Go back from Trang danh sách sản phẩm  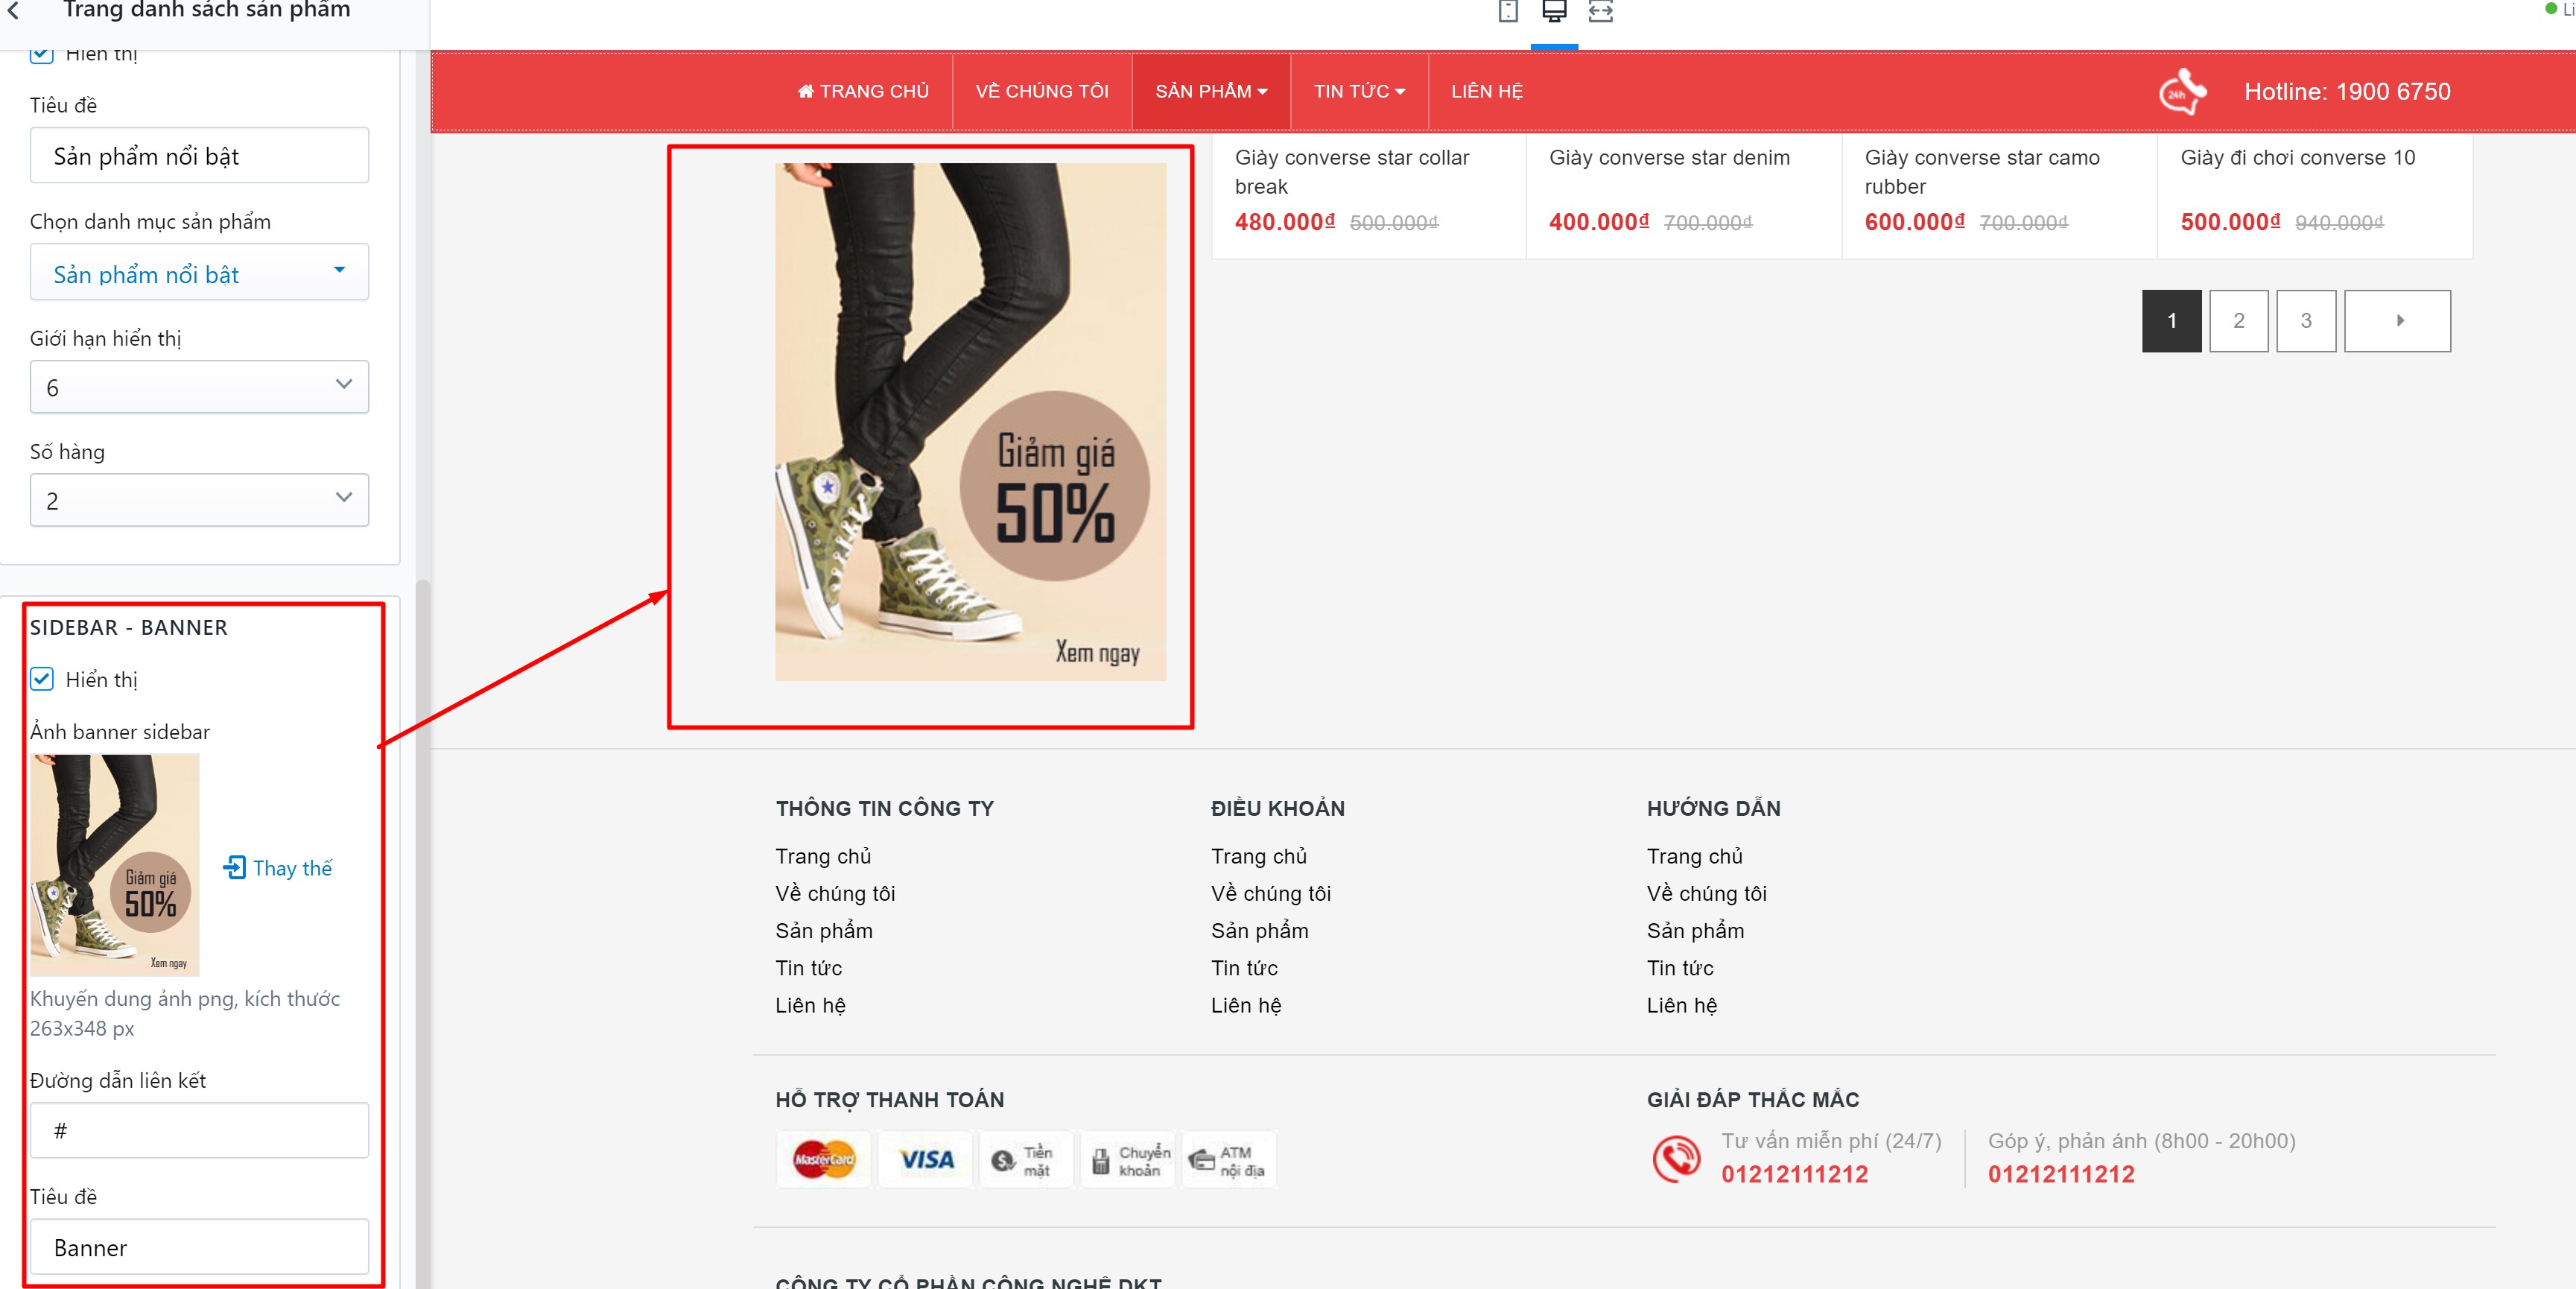(14, 11)
